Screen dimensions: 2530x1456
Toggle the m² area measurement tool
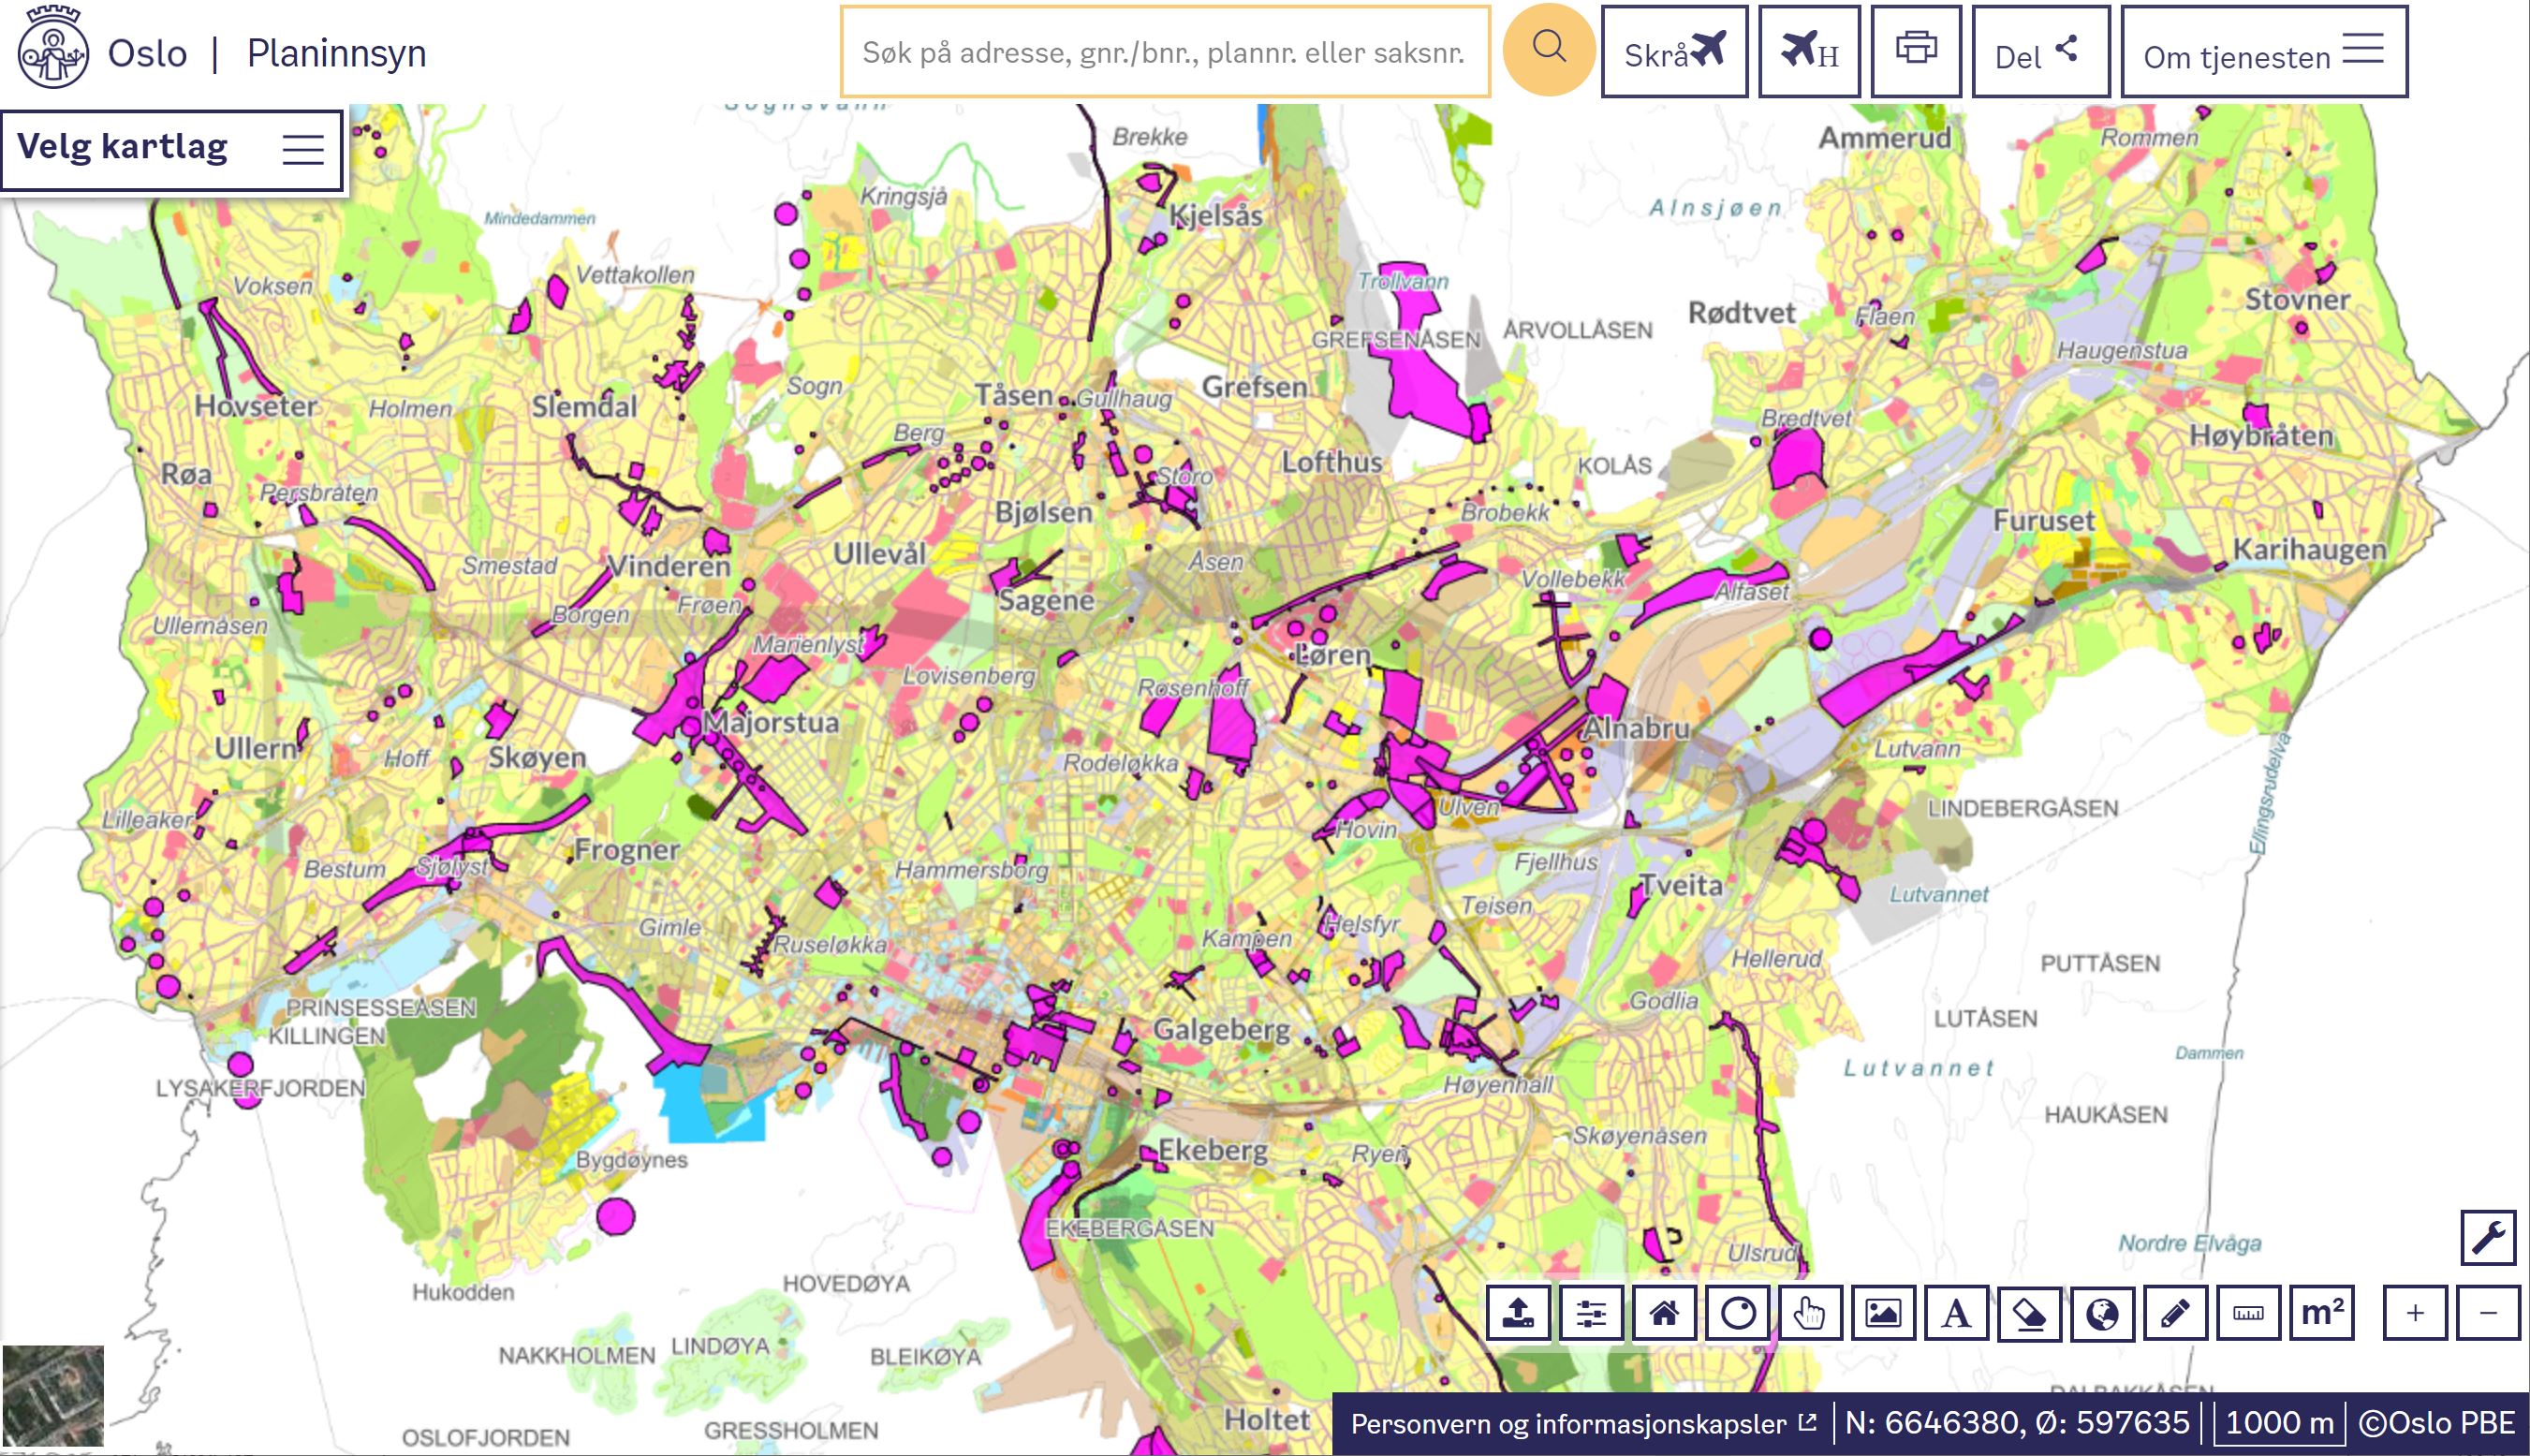[2321, 1312]
